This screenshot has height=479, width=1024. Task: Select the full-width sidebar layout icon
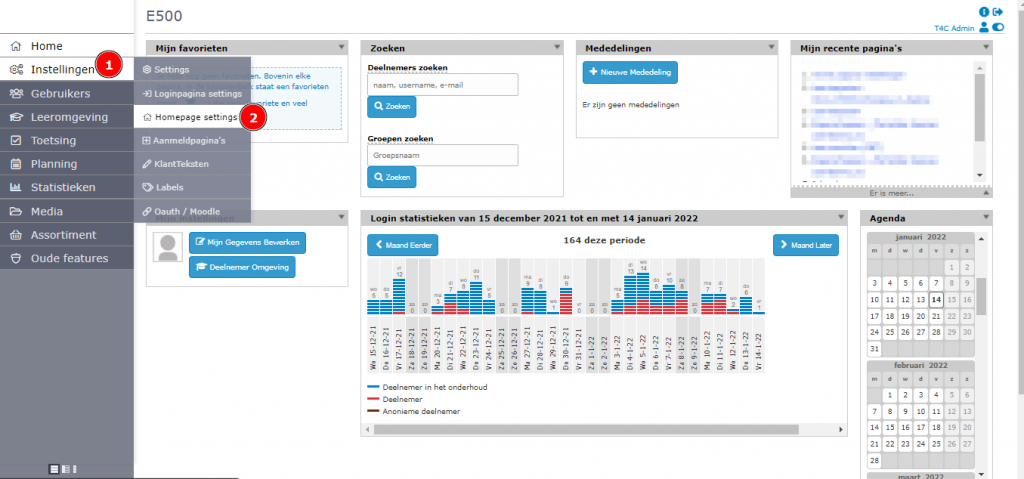(x=54, y=468)
